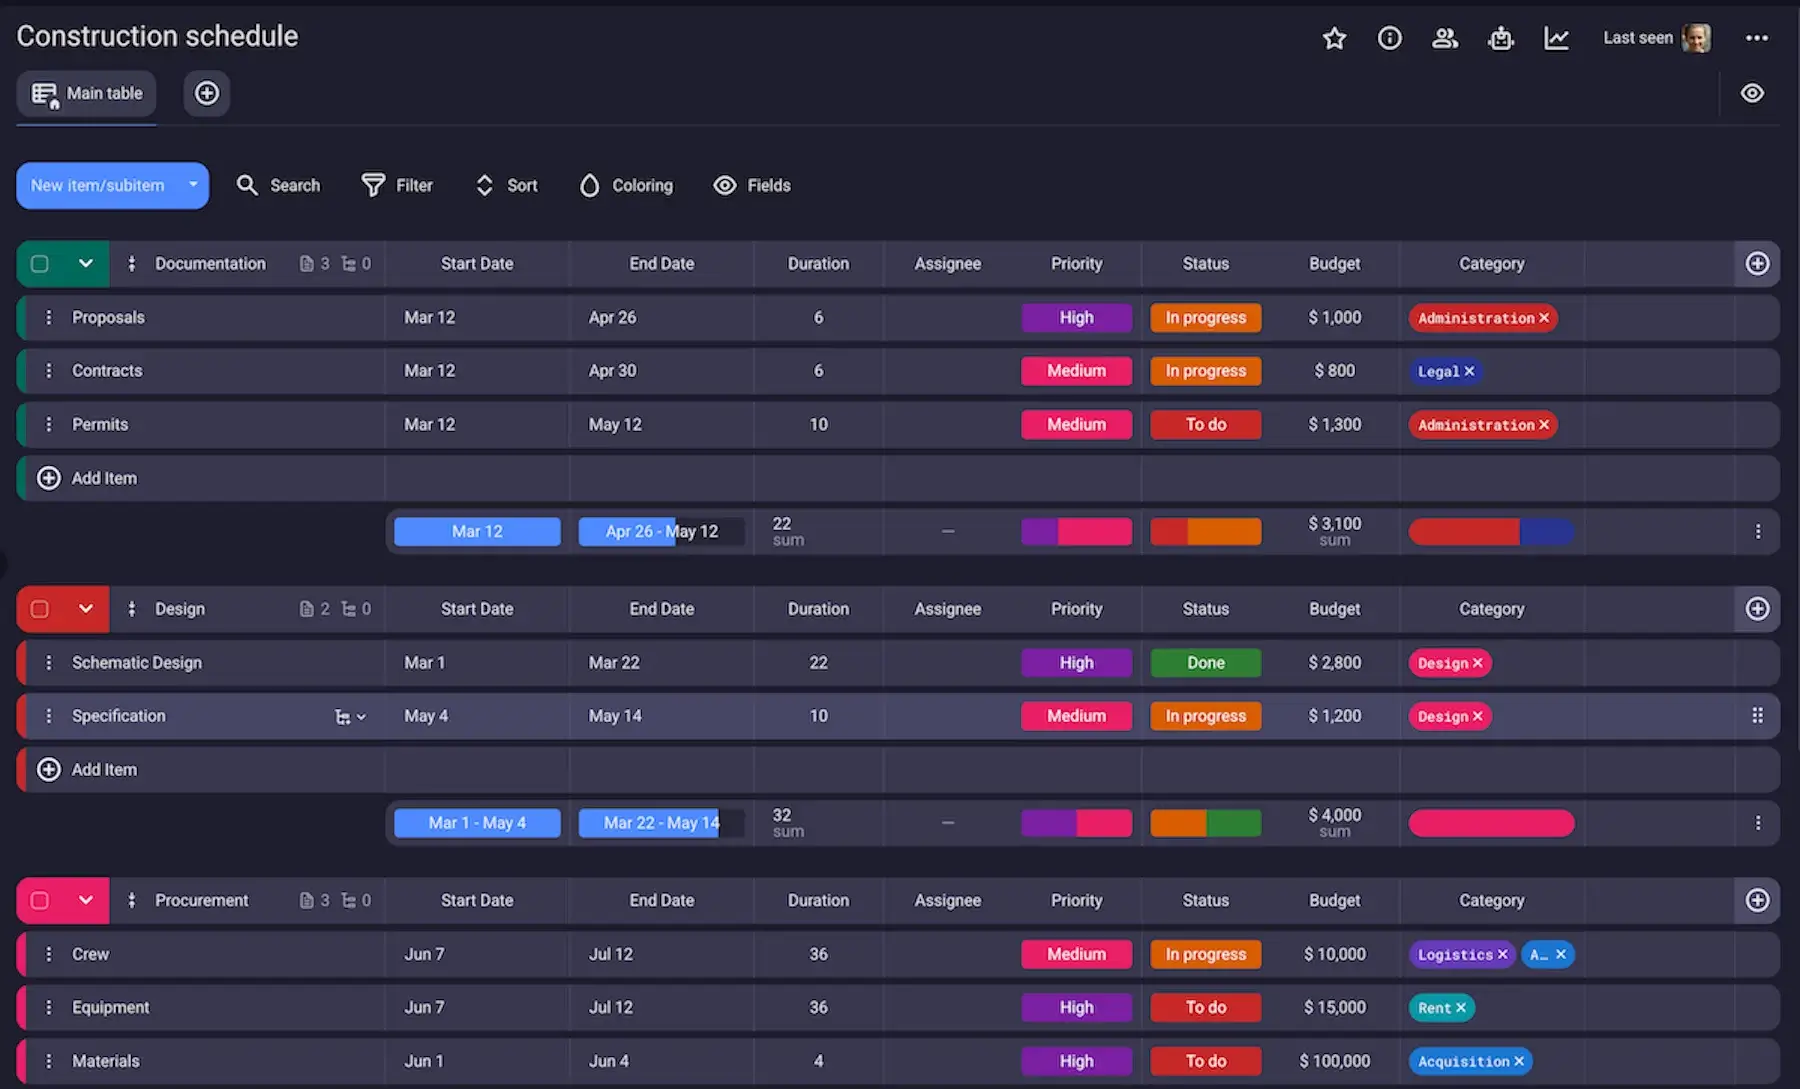The width and height of the screenshot is (1800, 1089).
Task: Click Design status summary color bar
Action: [1205, 822]
